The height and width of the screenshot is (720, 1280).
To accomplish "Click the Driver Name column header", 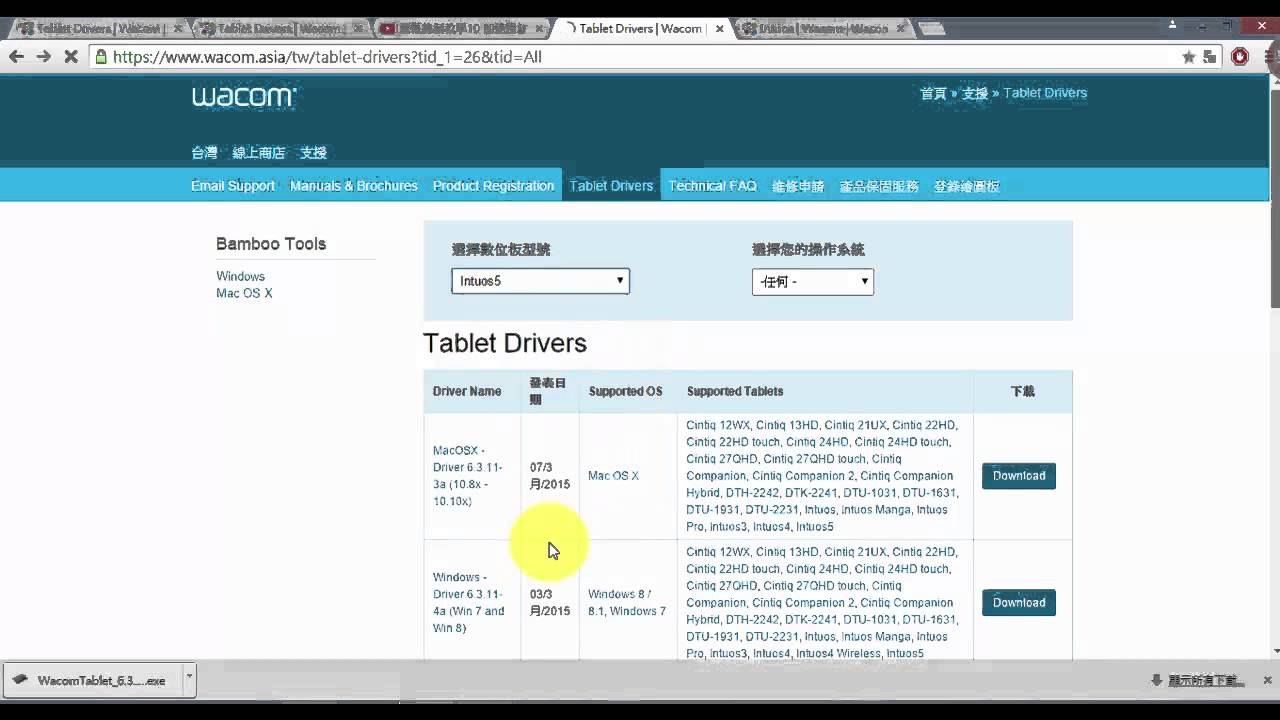I will [467, 392].
